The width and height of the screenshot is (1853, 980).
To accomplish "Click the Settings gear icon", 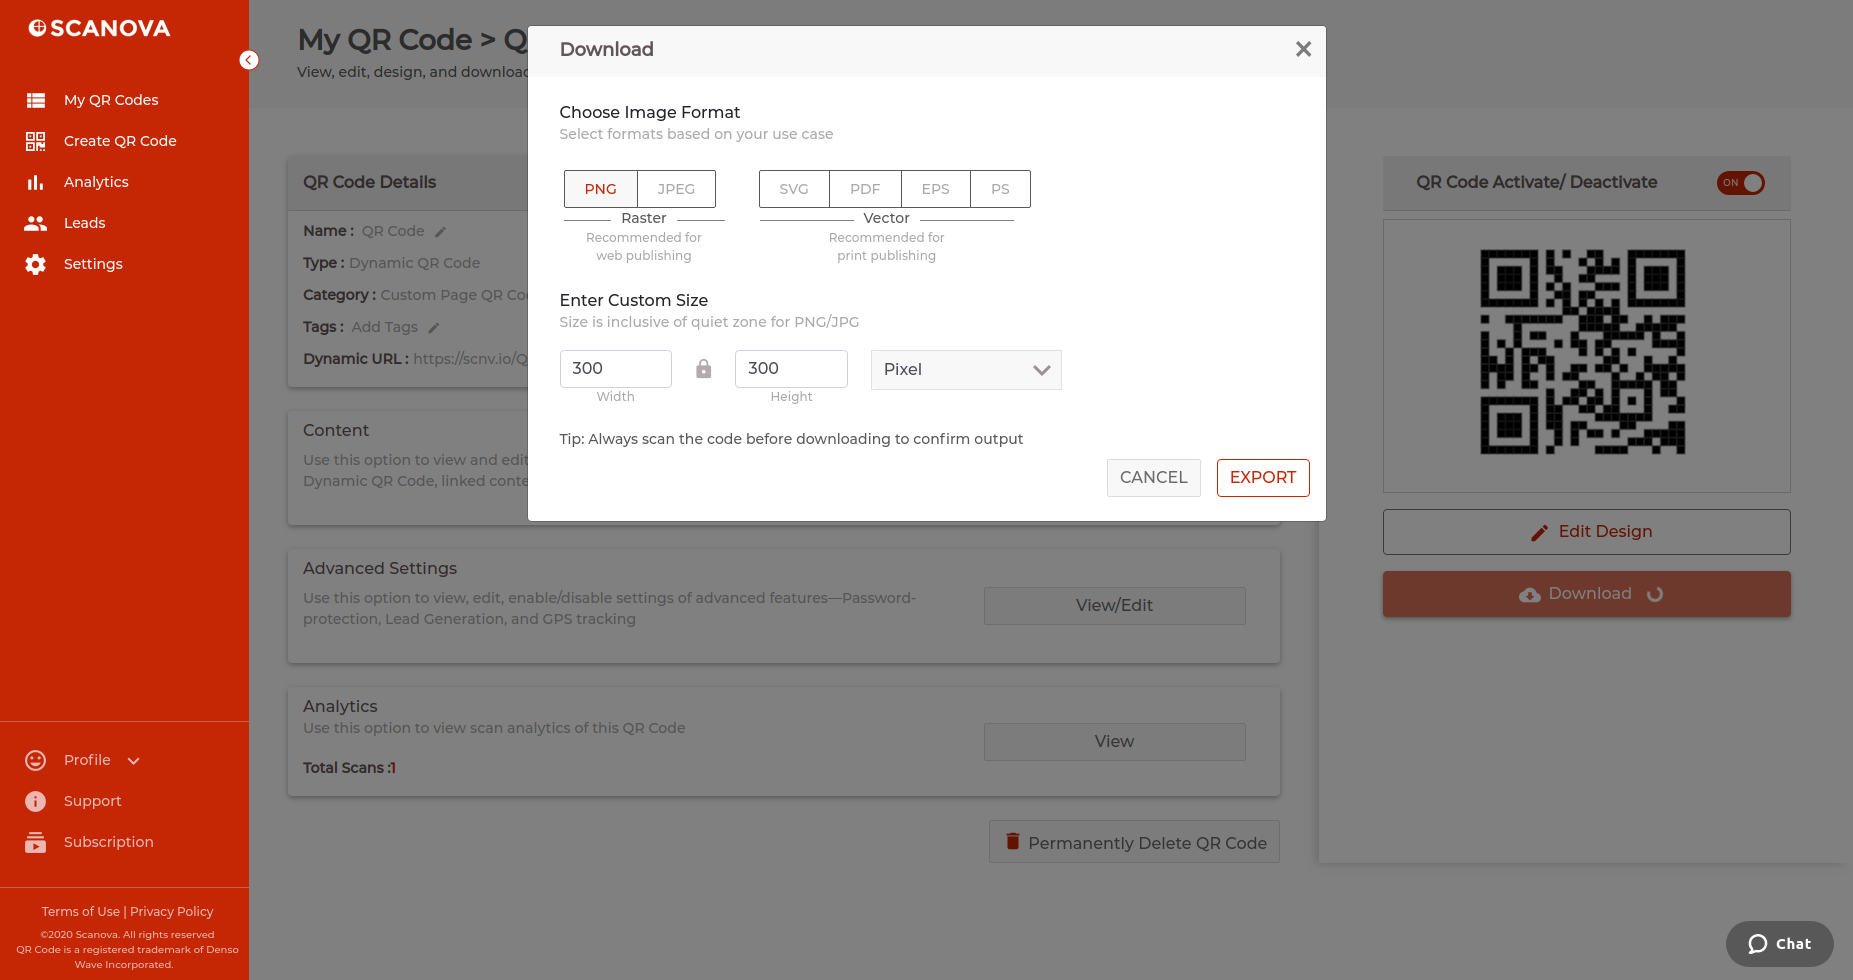I will click(x=36, y=264).
